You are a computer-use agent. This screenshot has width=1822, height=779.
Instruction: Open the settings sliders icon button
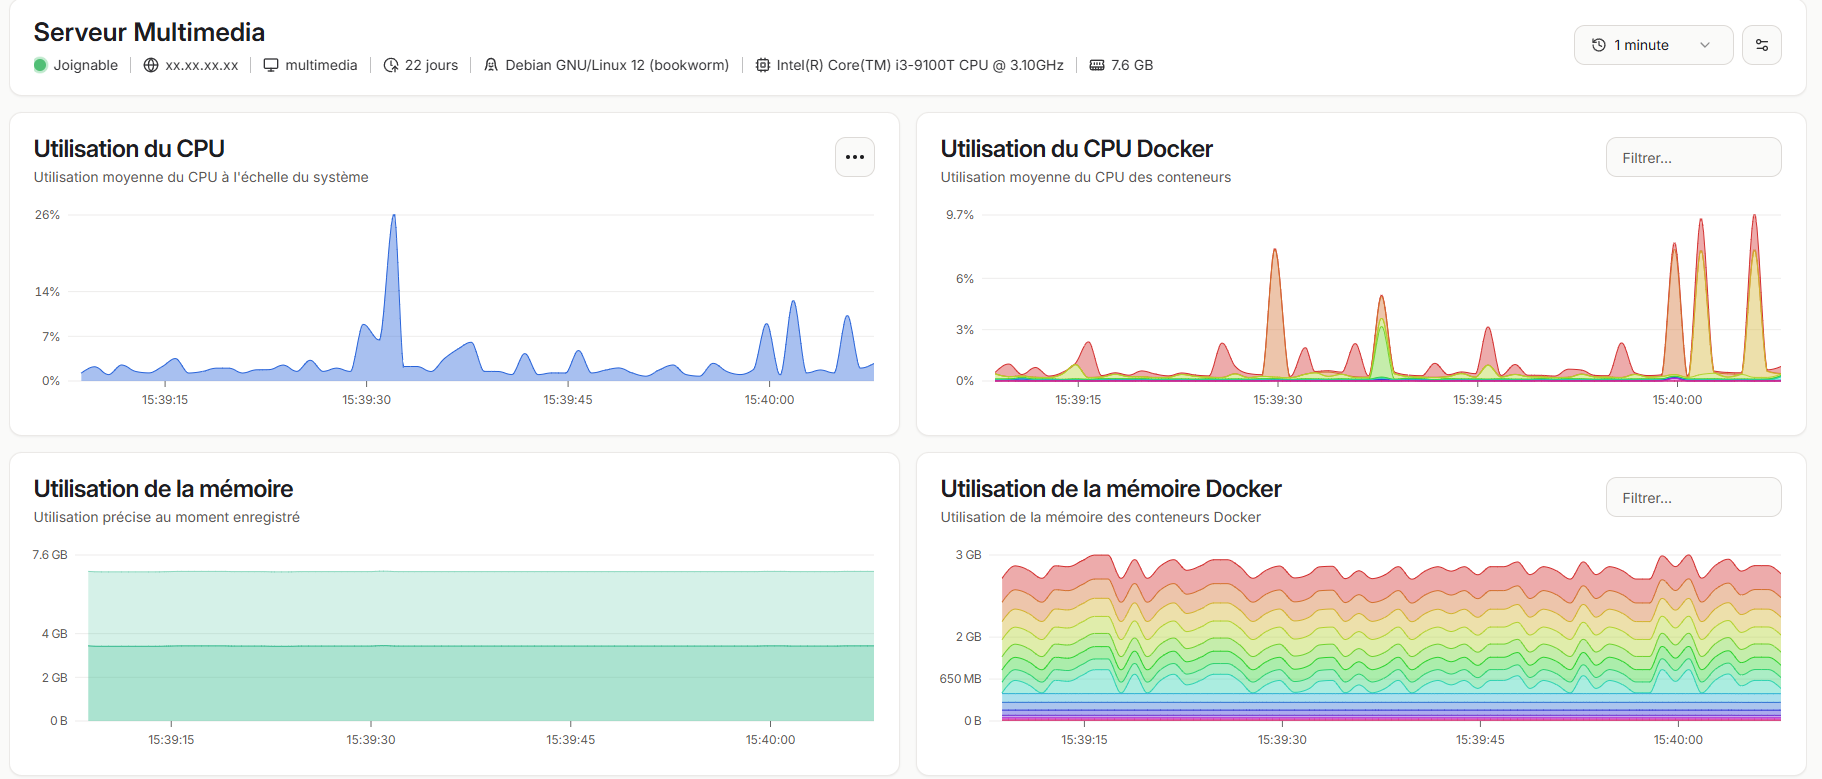(x=1762, y=45)
